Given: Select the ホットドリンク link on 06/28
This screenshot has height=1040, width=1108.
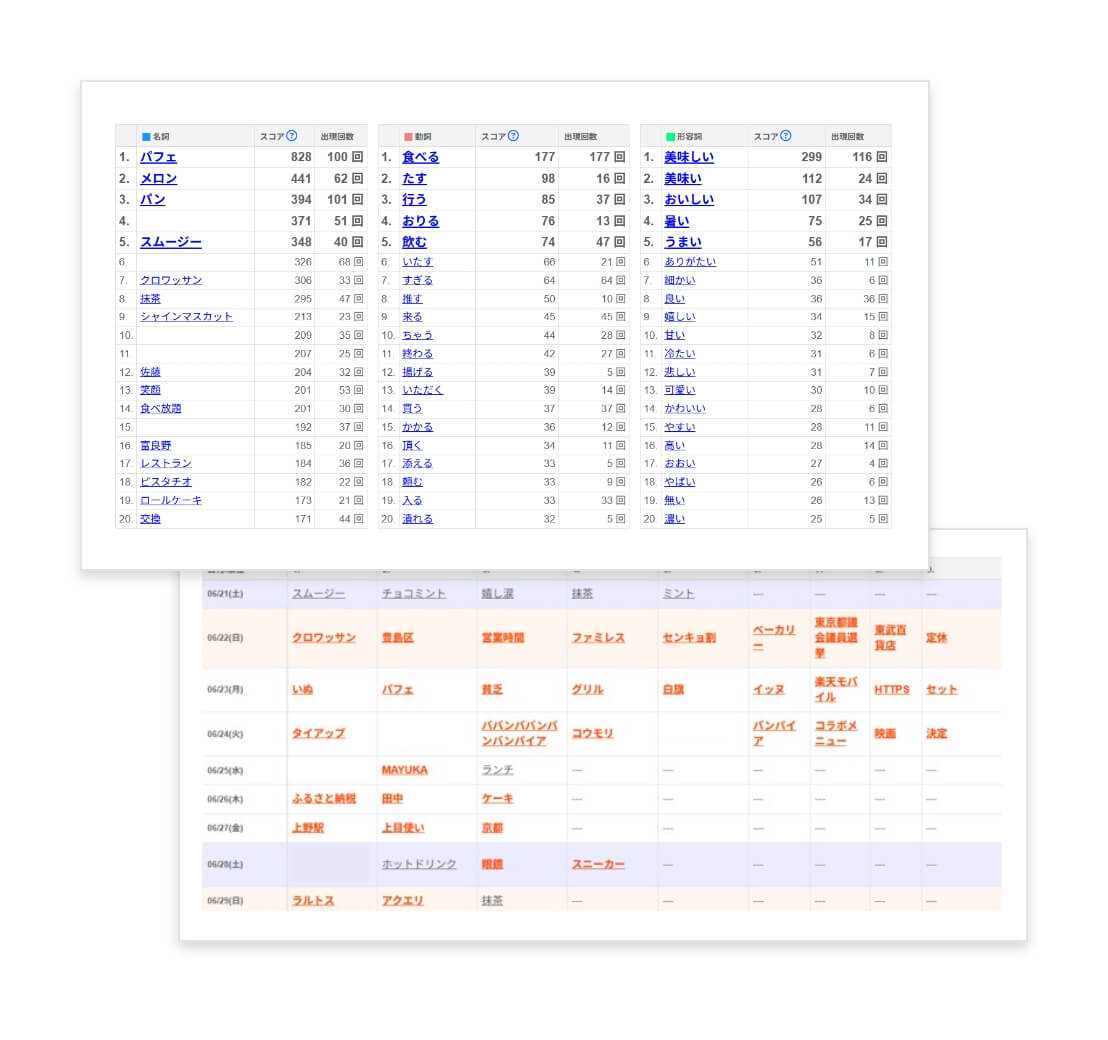Looking at the screenshot, I should tap(419, 864).
